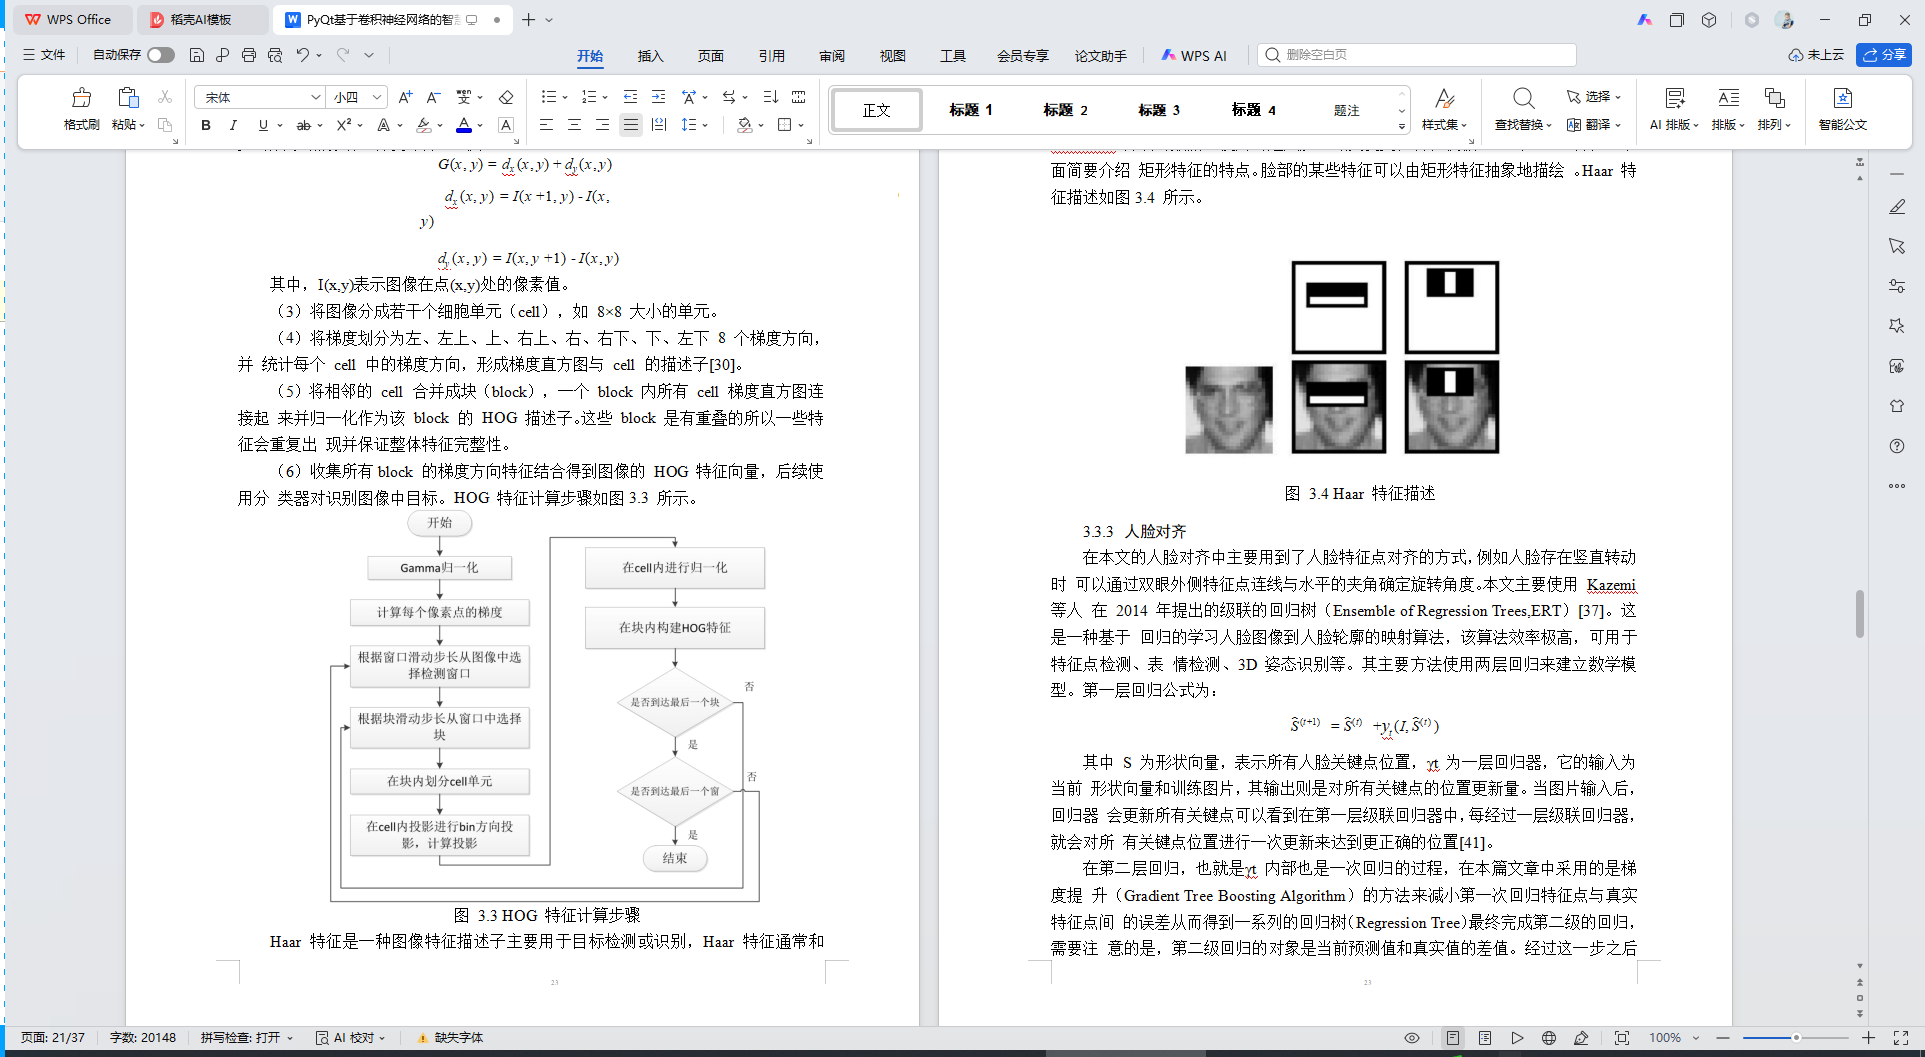
Task: Click the Share (分享) button
Action: click(1884, 55)
